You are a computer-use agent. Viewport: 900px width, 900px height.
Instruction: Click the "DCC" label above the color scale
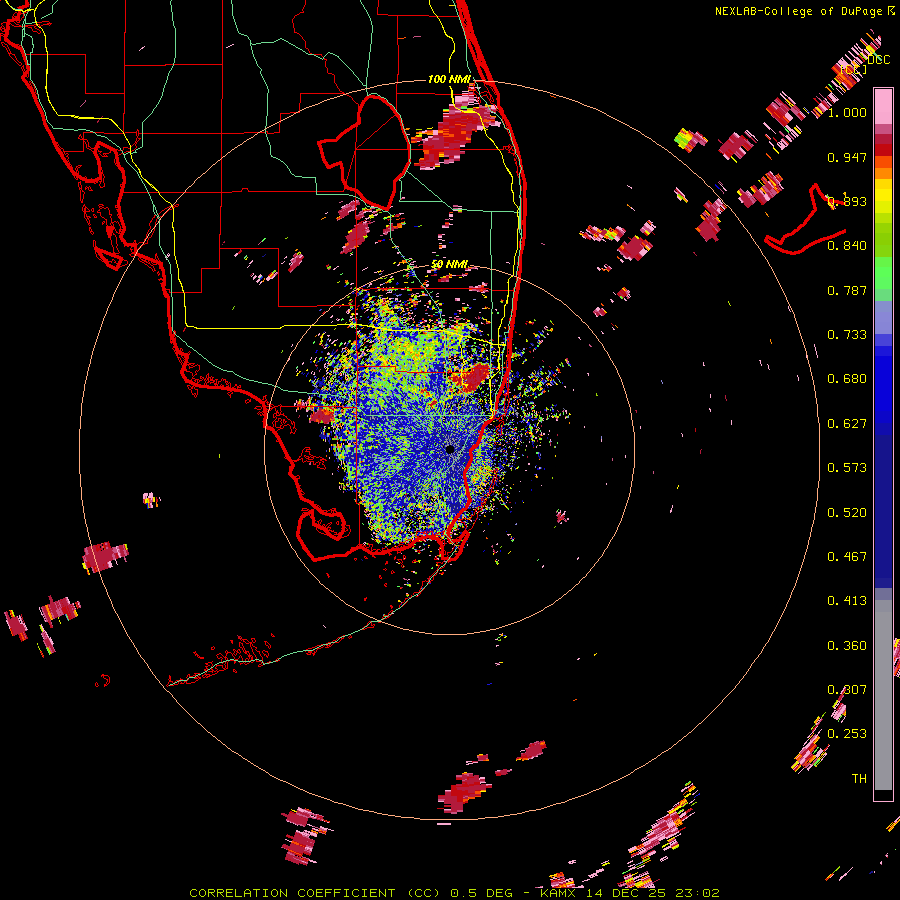[879, 59]
